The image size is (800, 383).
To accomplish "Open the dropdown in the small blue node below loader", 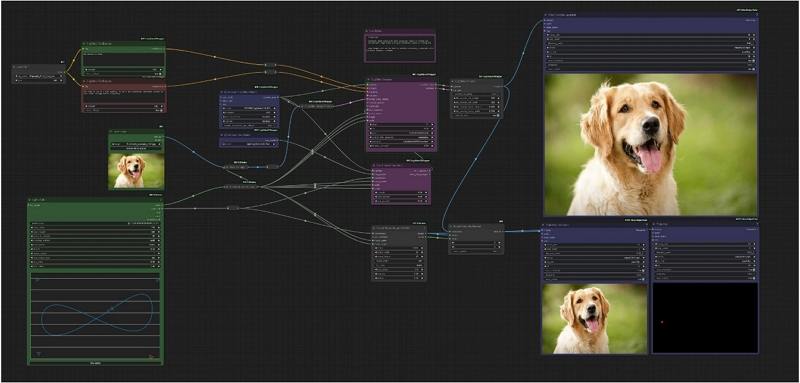I will [249, 144].
